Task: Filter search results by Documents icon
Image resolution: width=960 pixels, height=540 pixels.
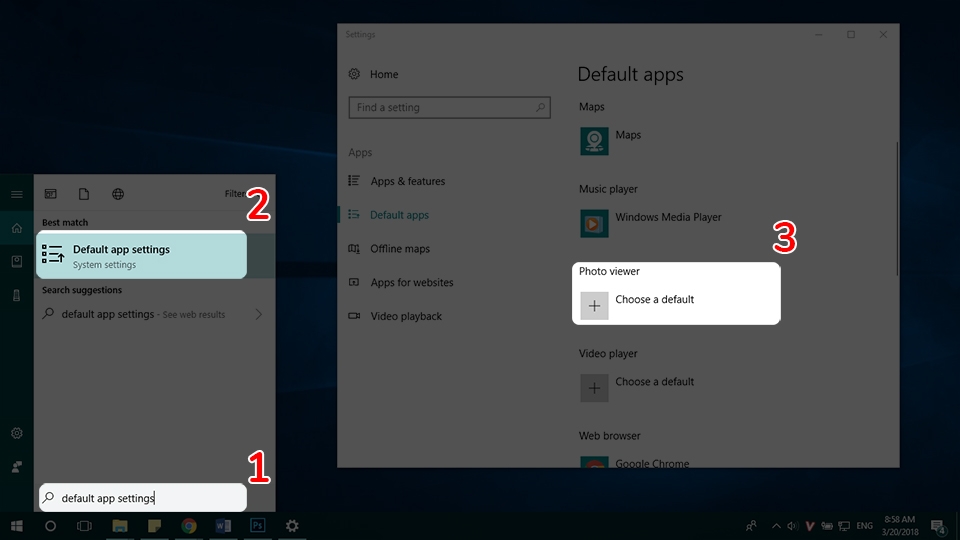Action: 84,194
